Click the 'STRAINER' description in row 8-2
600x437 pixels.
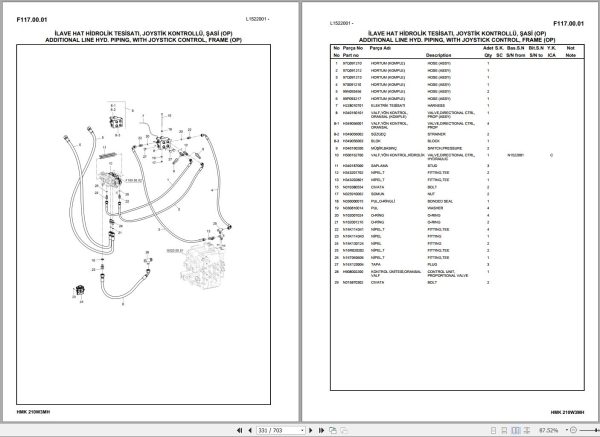437,134
